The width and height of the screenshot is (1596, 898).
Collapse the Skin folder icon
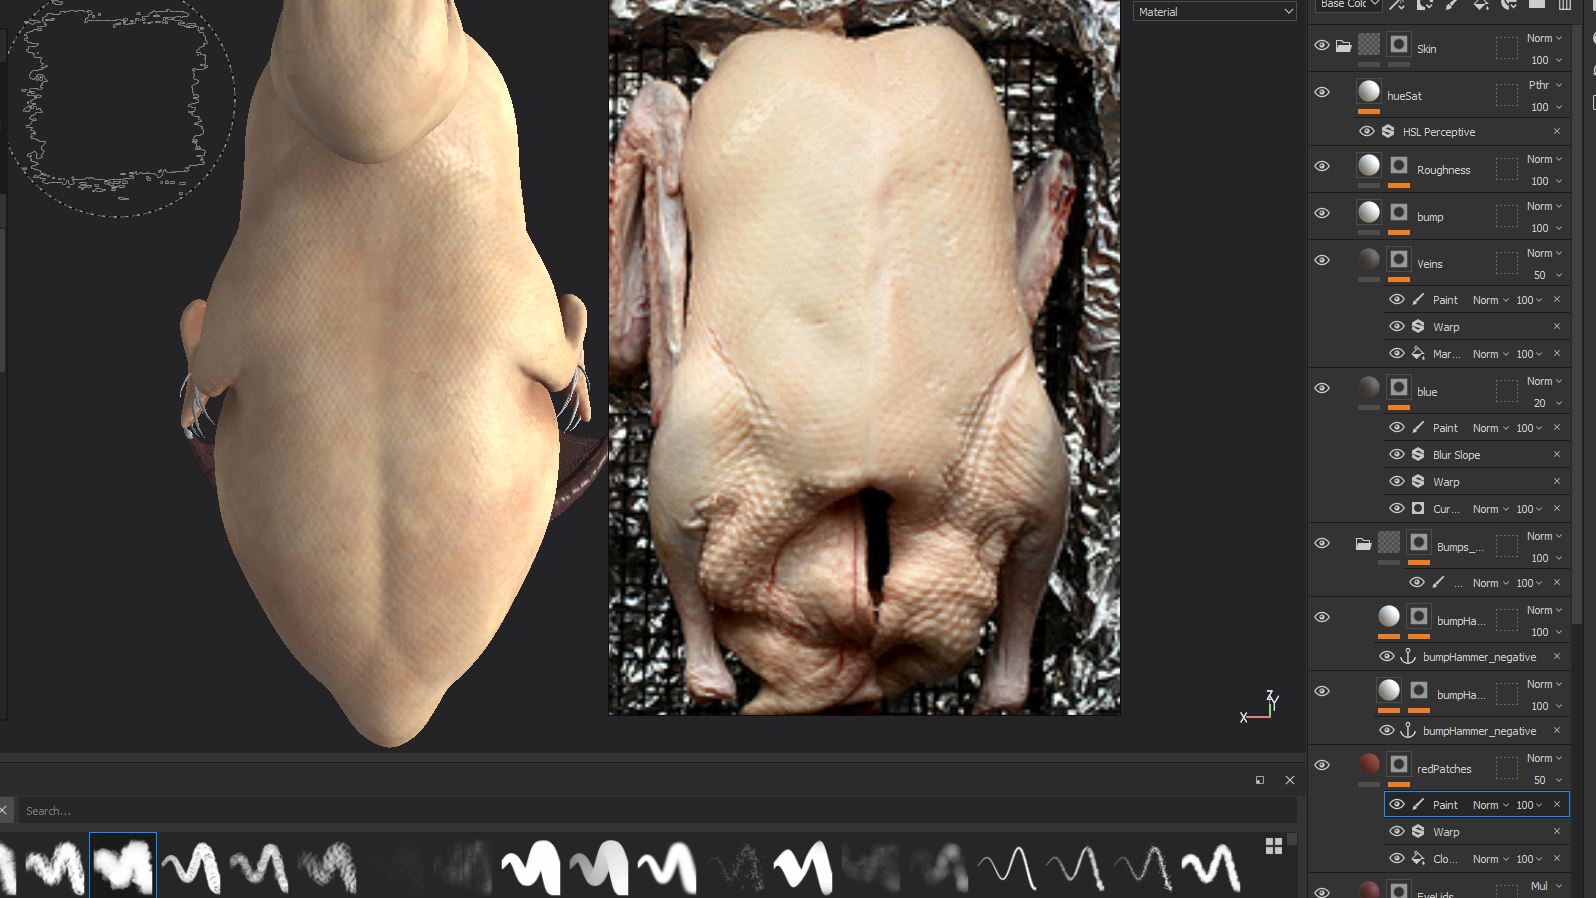(1344, 46)
